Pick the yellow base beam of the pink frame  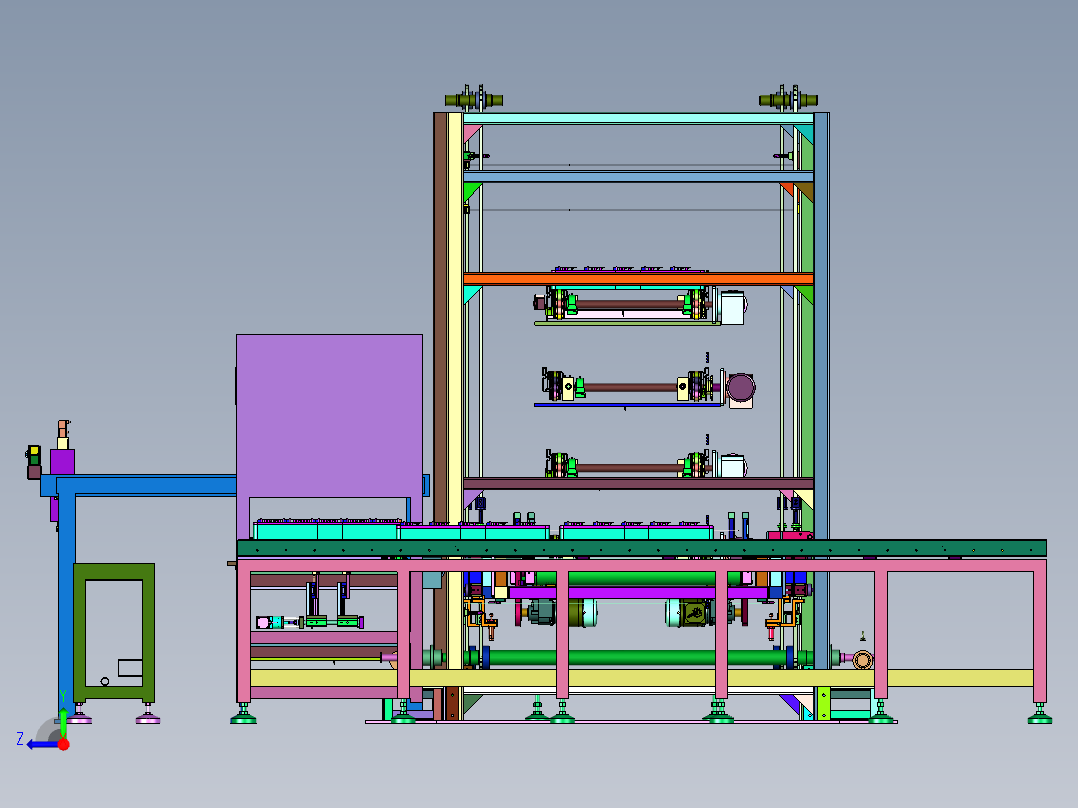(x=641, y=678)
